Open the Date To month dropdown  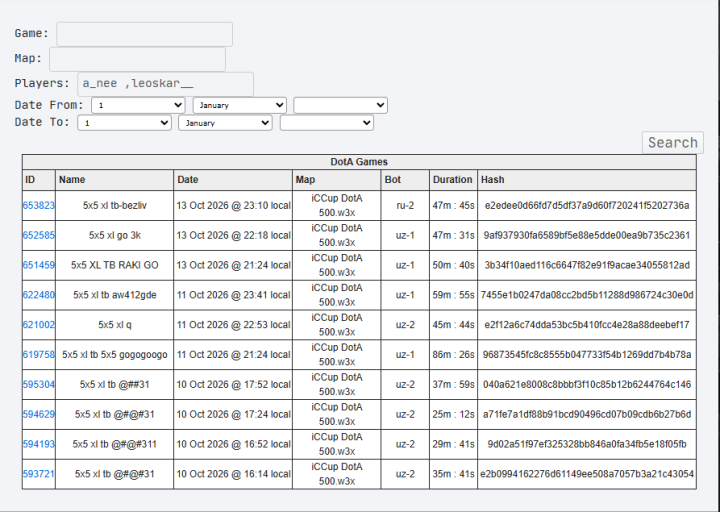pos(225,123)
